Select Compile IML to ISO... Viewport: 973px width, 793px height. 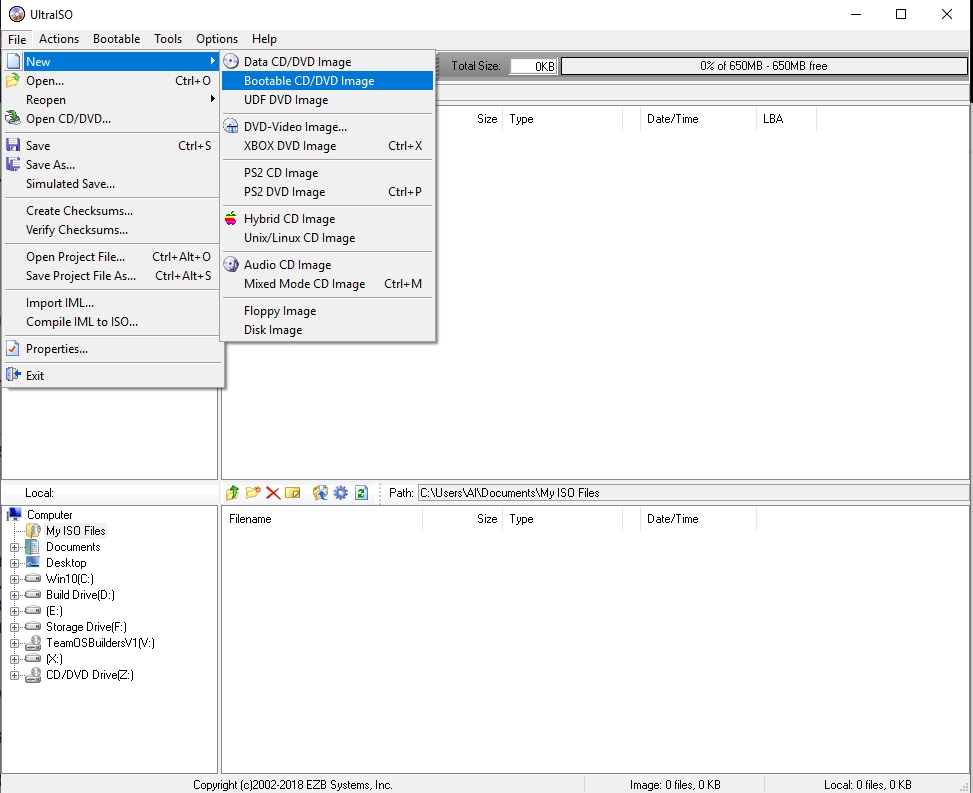(x=112, y=321)
